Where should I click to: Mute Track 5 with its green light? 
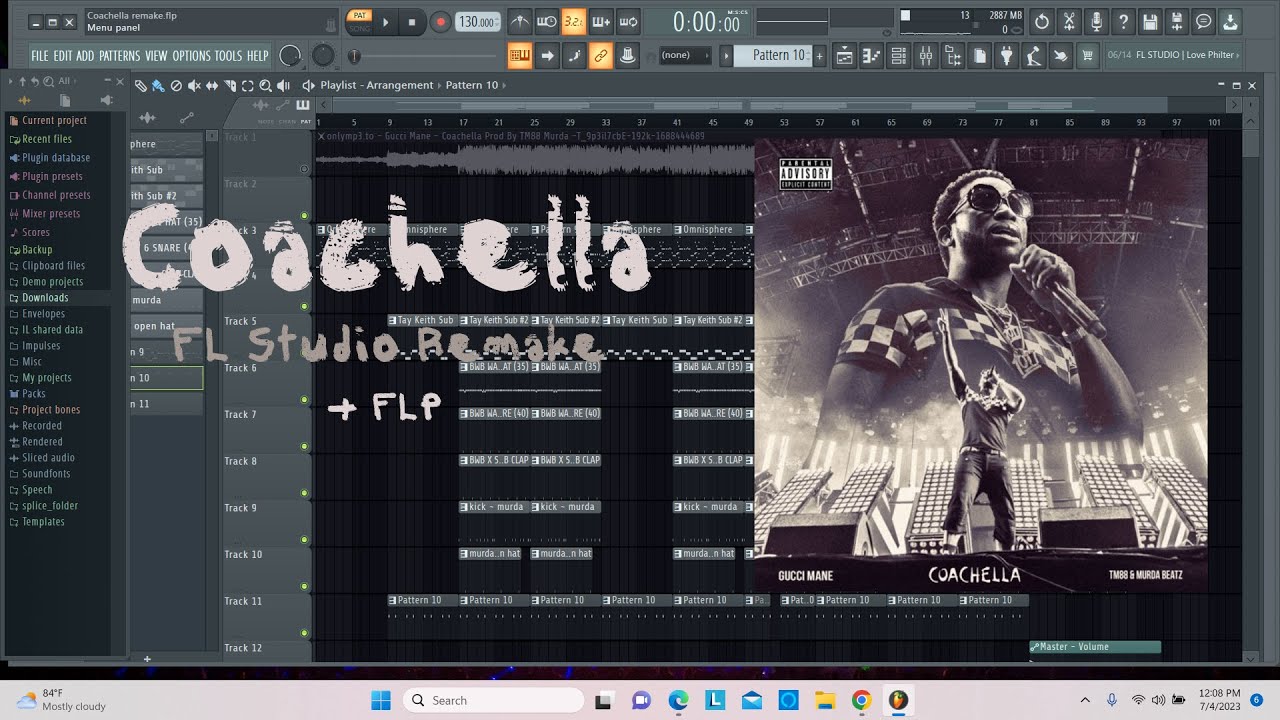click(x=304, y=355)
